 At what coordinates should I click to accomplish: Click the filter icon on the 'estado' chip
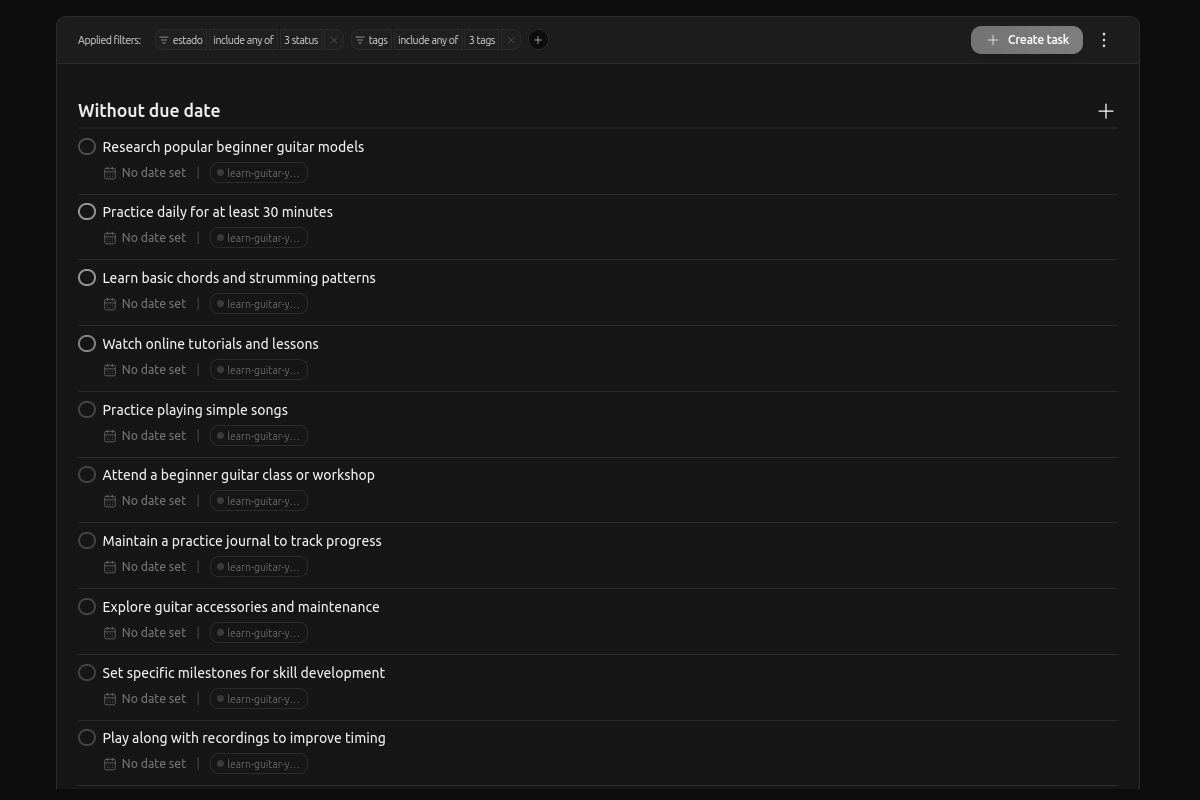pos(163,40)
